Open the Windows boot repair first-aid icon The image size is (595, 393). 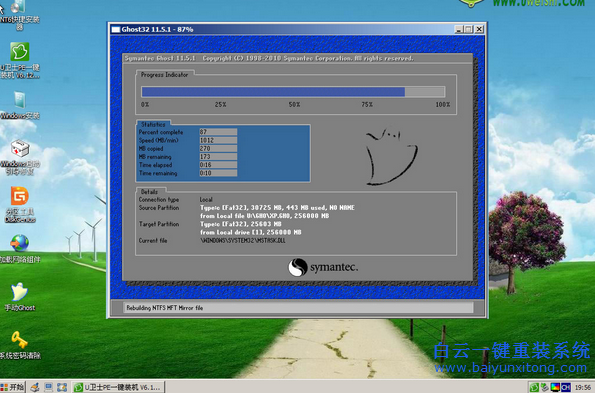19,157
